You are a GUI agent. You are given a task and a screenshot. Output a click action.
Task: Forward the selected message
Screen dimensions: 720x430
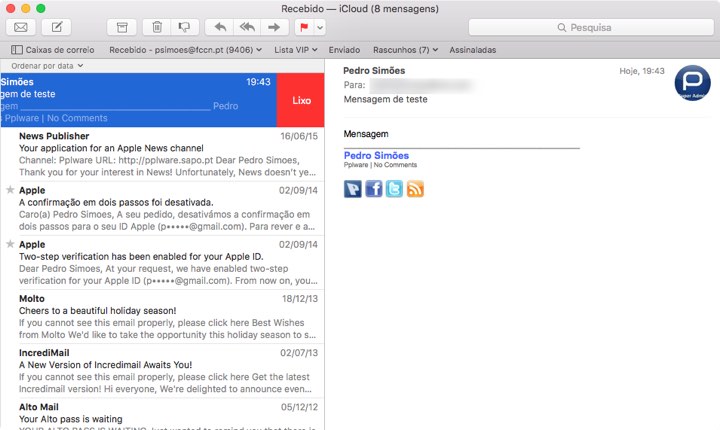pos(275,28)
